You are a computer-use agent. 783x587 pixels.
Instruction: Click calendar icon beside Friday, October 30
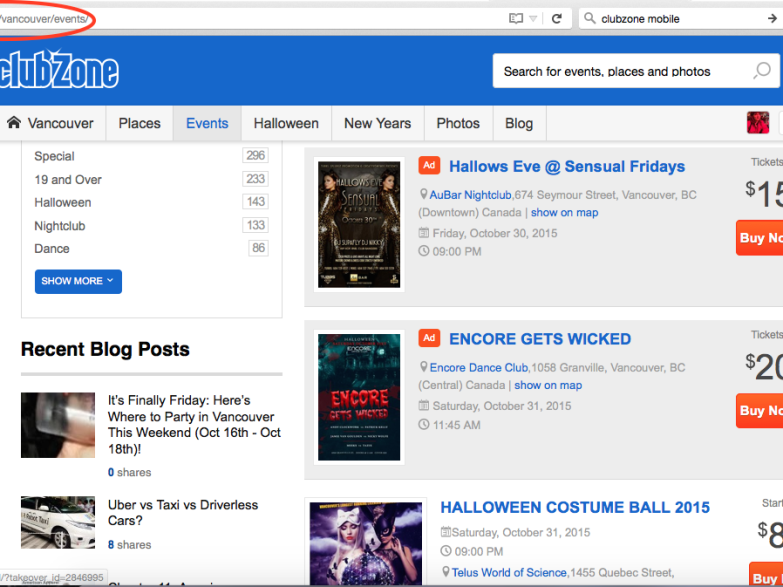coord(423,232)
